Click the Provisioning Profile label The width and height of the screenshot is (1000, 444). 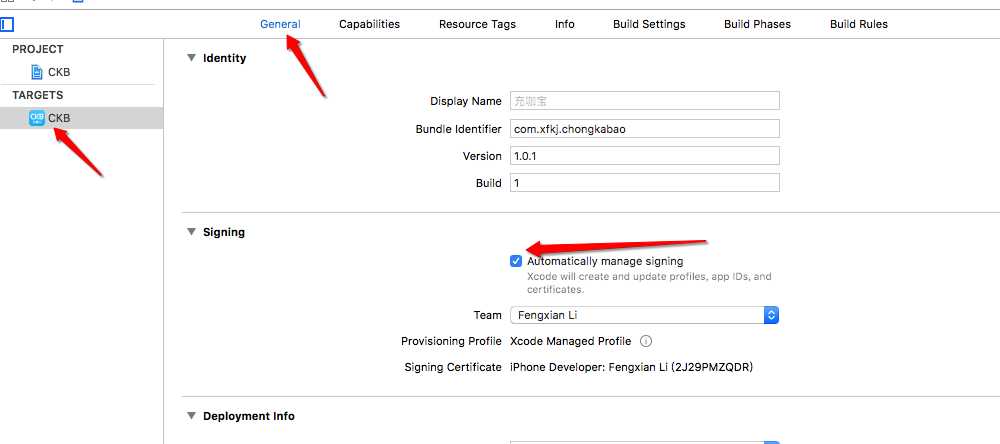pos(451,341)
